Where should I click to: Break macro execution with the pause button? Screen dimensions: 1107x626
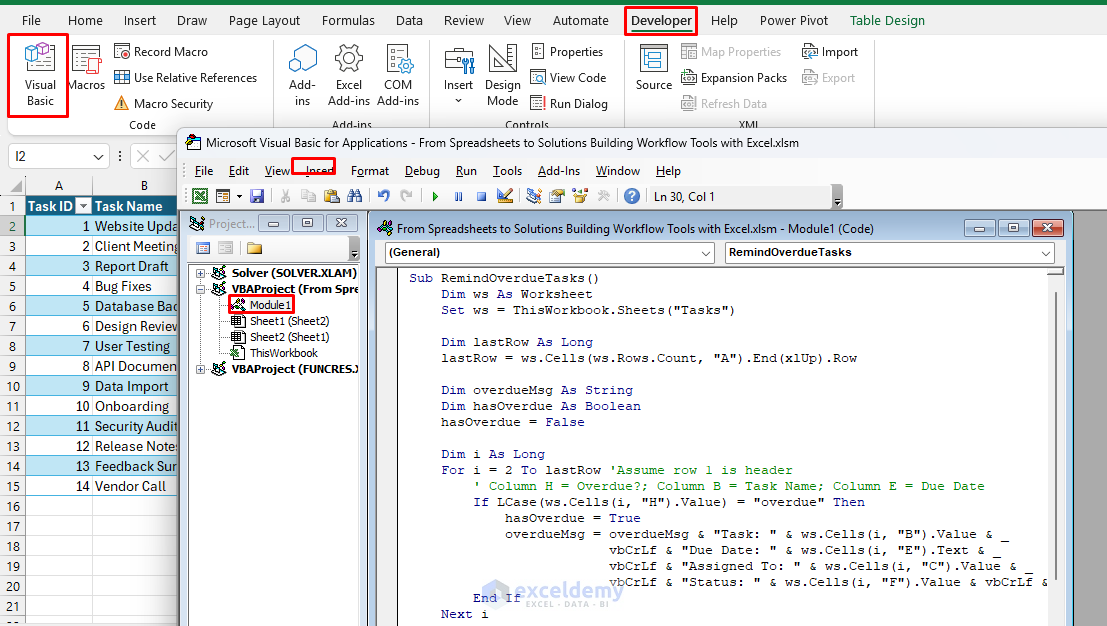pyautogui.click(x=458, y=196)
